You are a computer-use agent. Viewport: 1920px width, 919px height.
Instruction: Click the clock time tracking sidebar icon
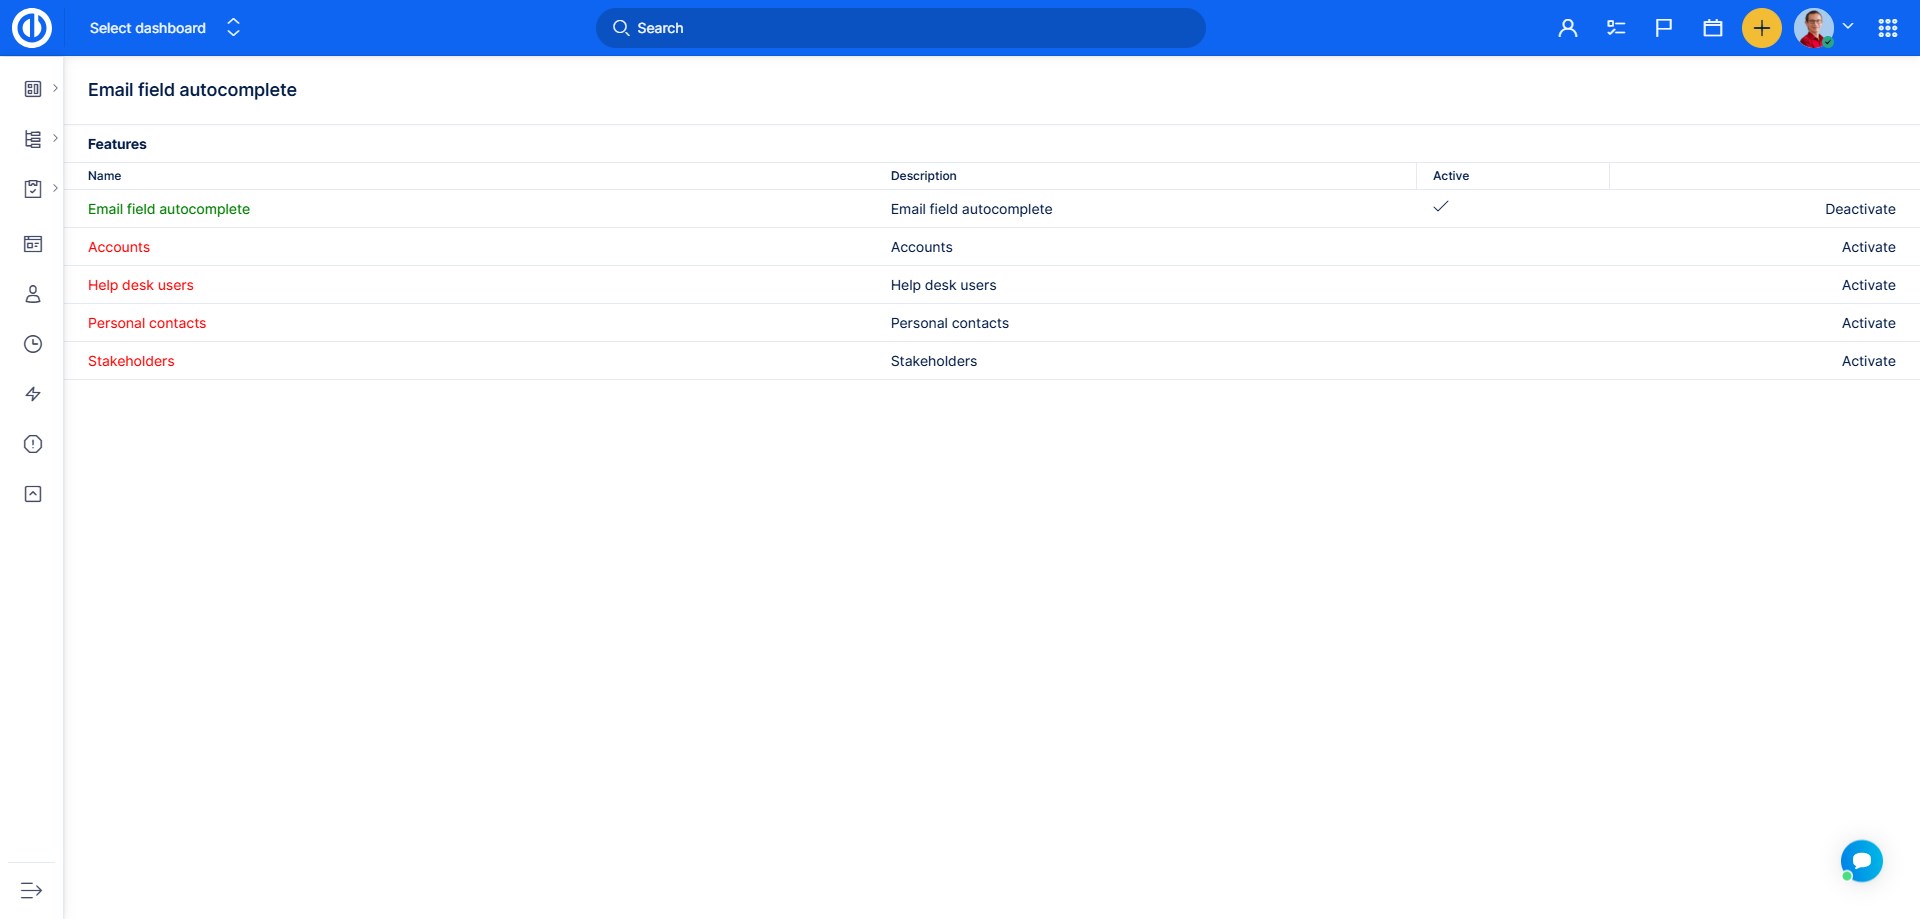(x=33, y=344)
